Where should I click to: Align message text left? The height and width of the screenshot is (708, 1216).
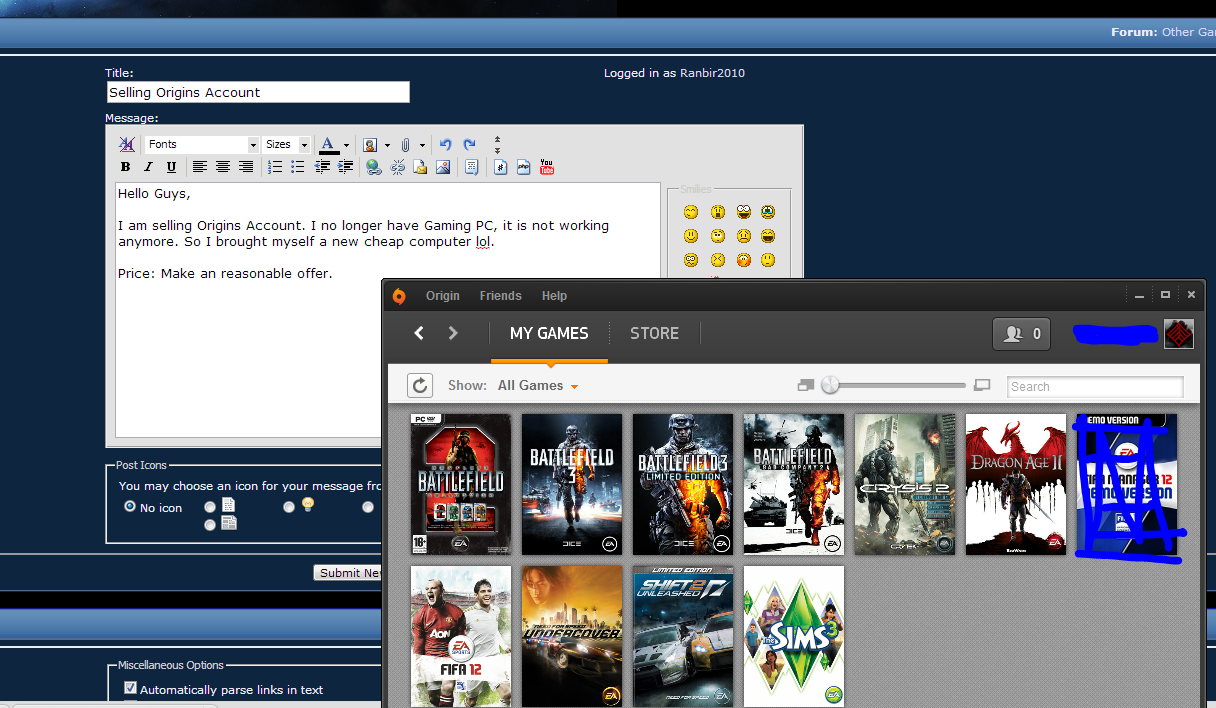pos(200,167)
